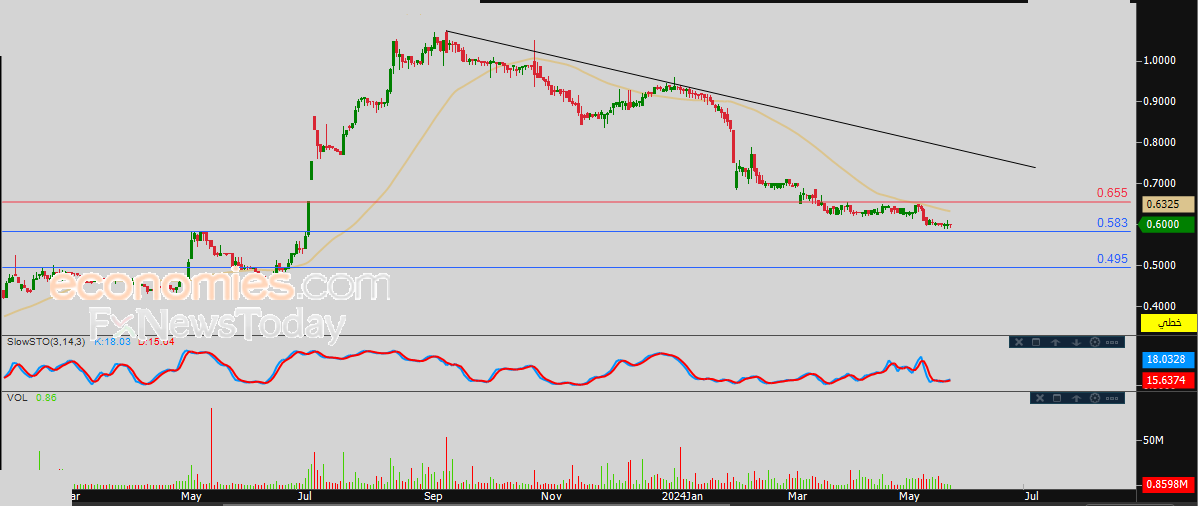This screenshot has width=1198, height=506.
Task: Click the 0.495 support level label
Action: [x=1113, y=259]
